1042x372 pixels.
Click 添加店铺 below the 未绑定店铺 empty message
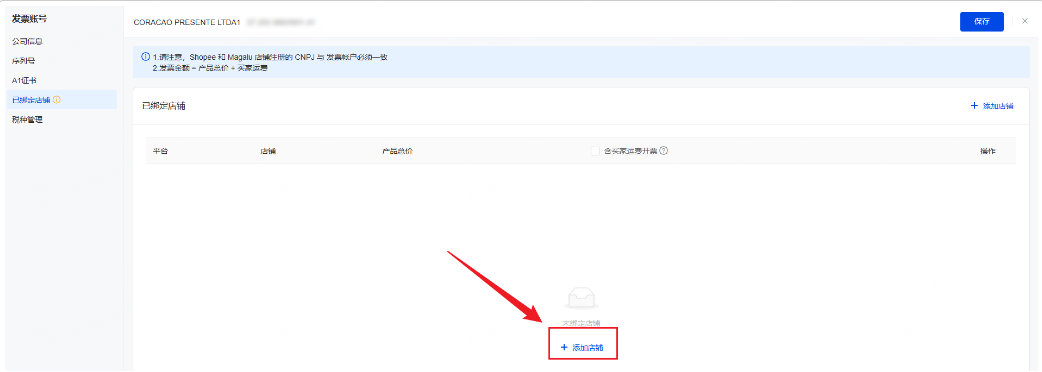[582, 347]
